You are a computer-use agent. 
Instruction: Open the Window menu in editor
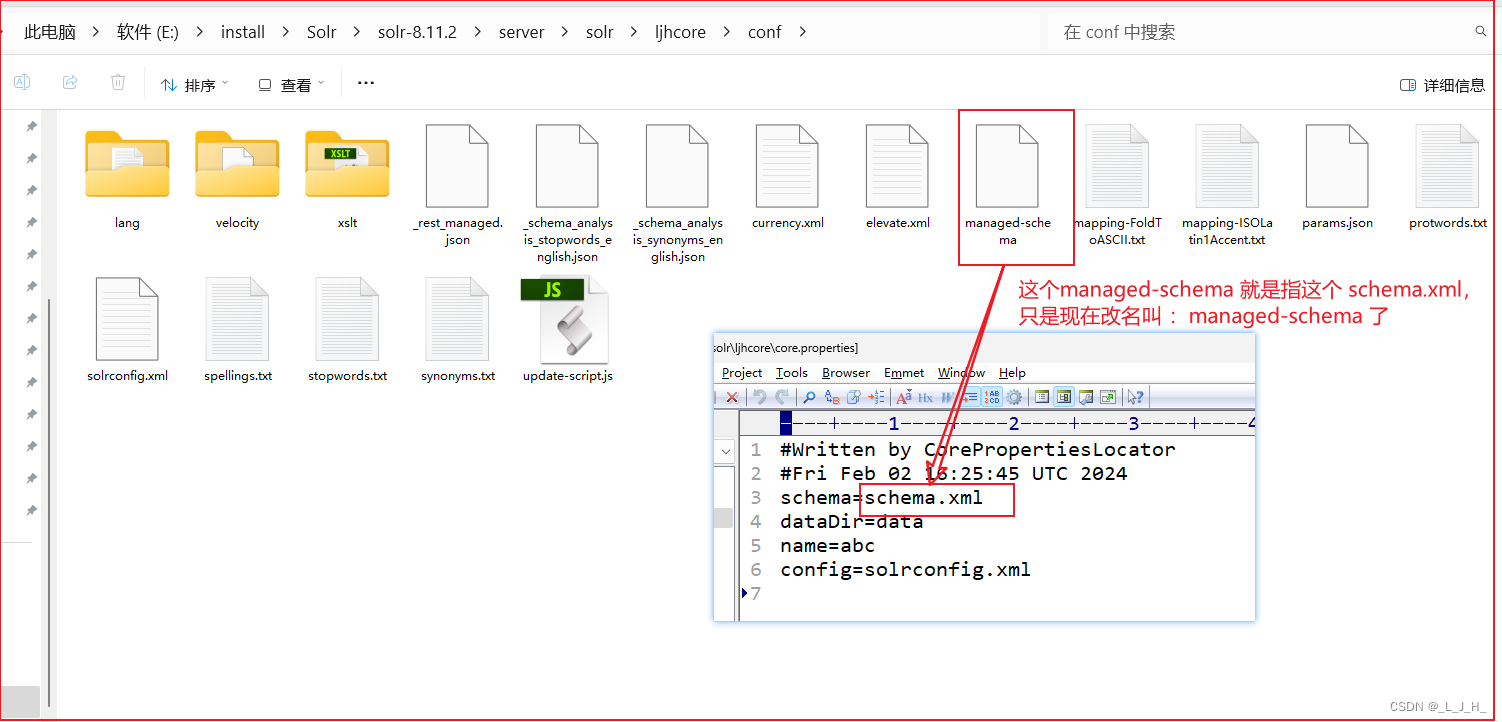tap(961, 373)
